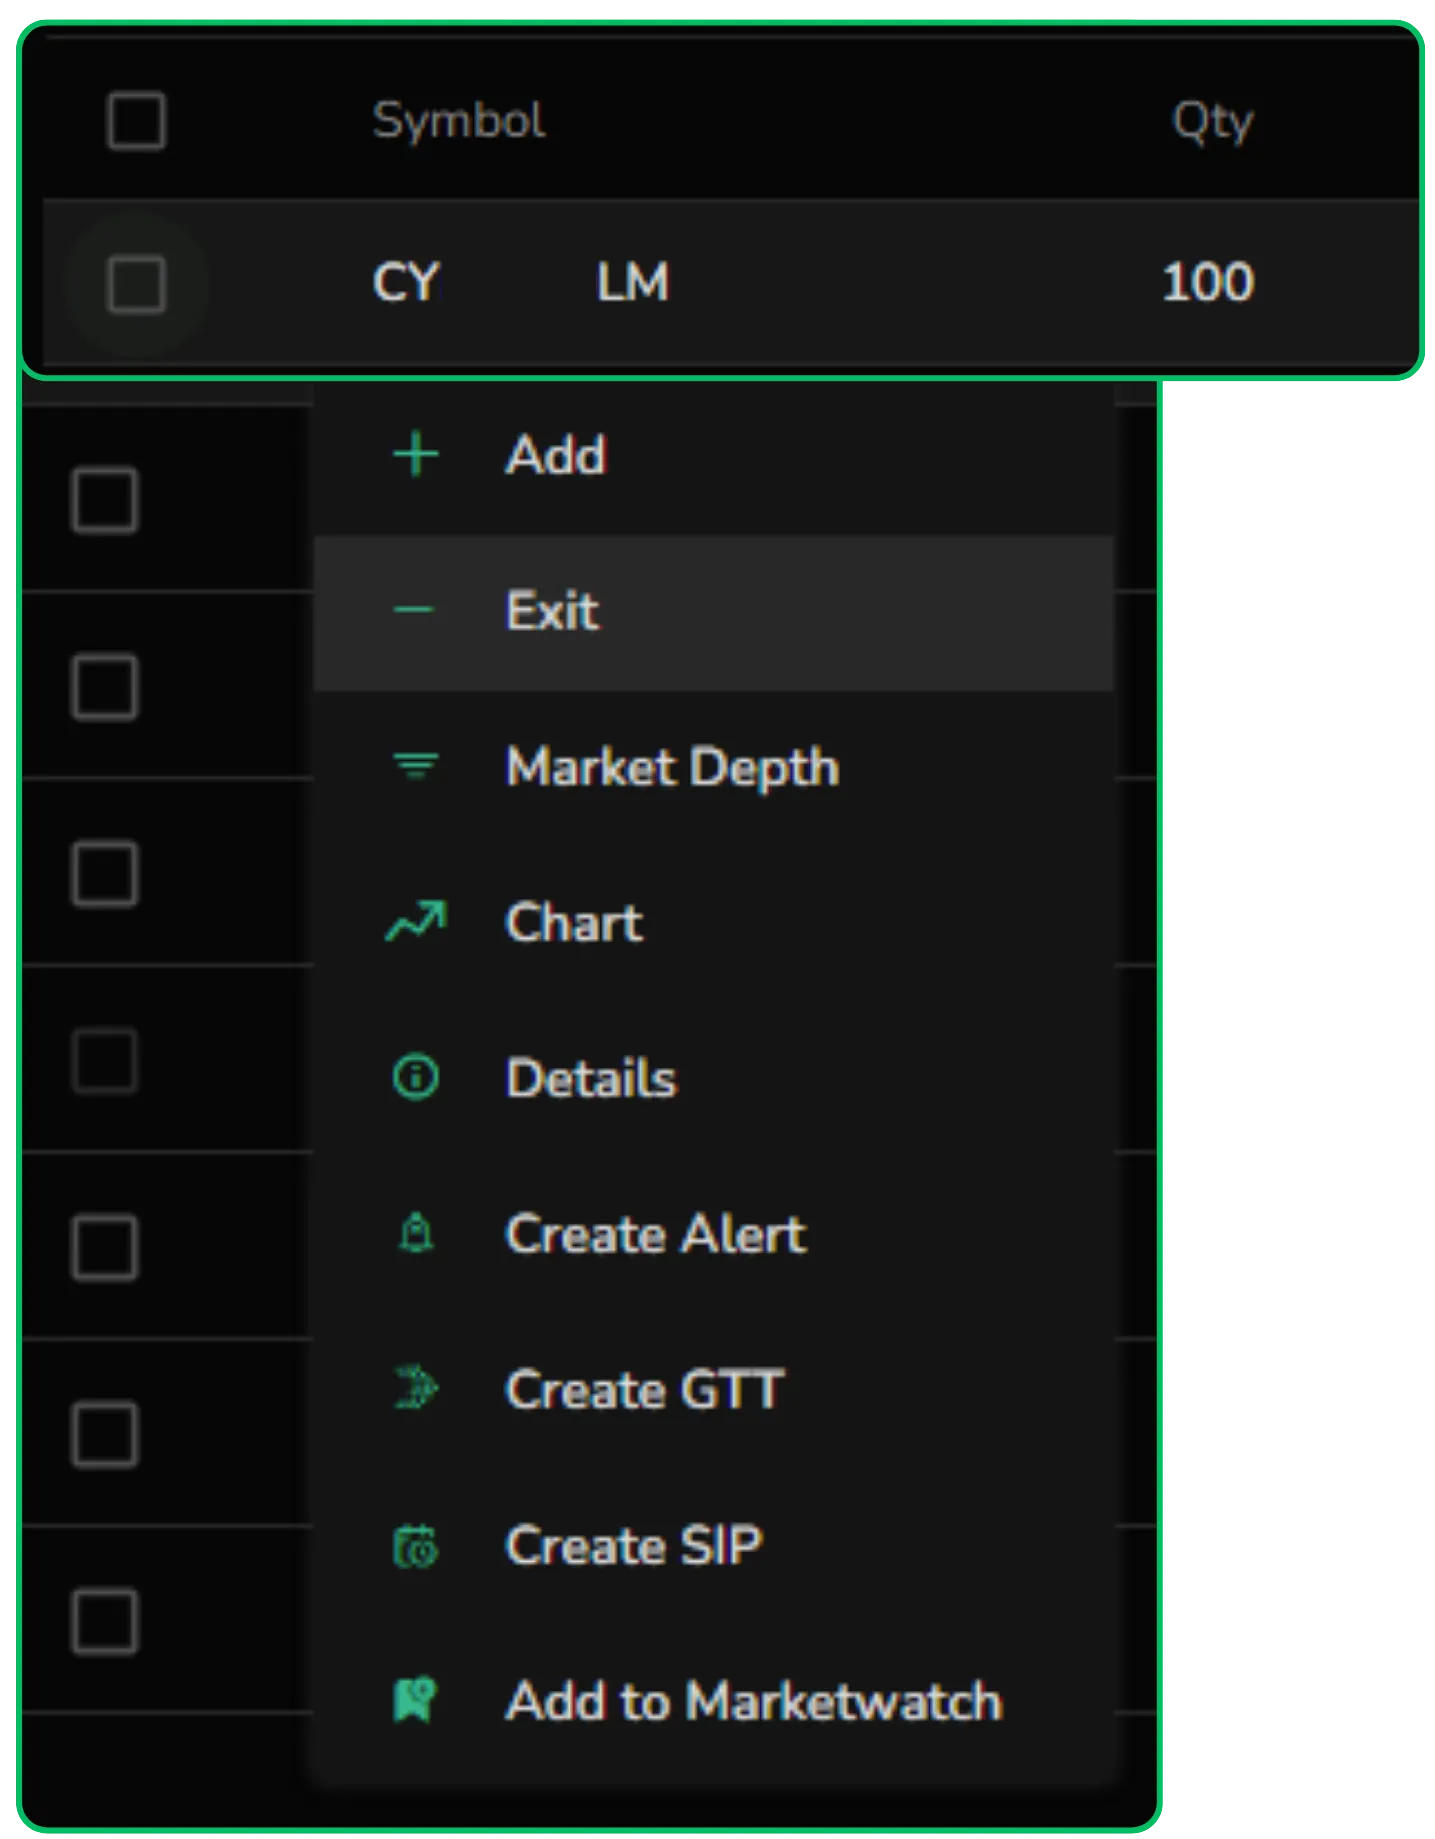Click the icon beside Create GTT
The height and width of the screenshot is (1839, 1435).
[x=414, y=1388]
